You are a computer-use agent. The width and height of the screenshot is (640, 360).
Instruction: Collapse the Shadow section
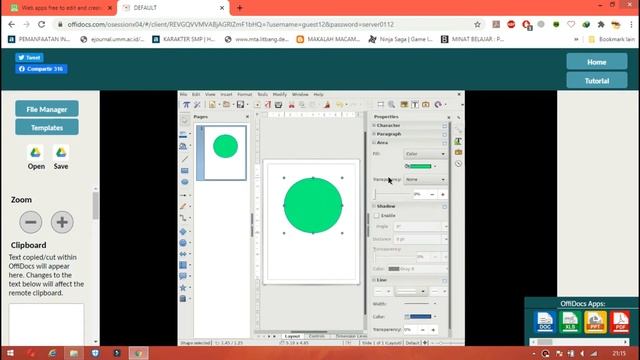(x=374, y=206)
